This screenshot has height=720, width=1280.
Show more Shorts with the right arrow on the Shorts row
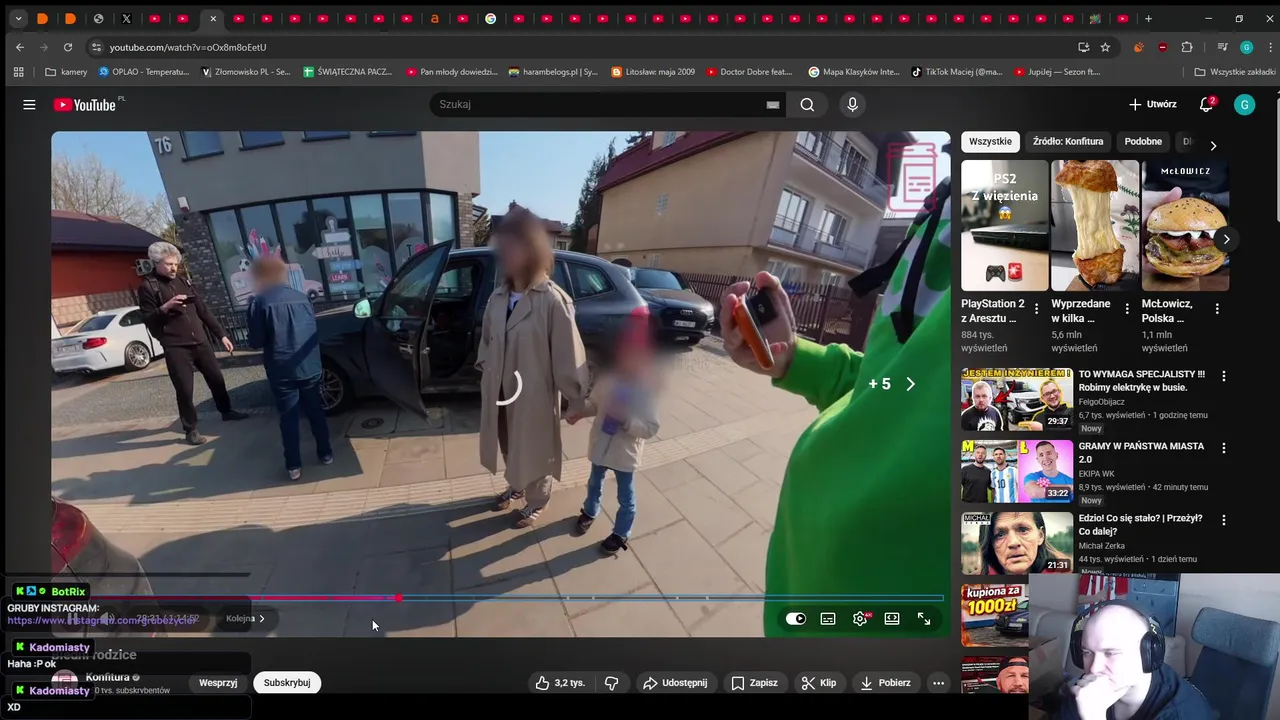[1226, 239]
